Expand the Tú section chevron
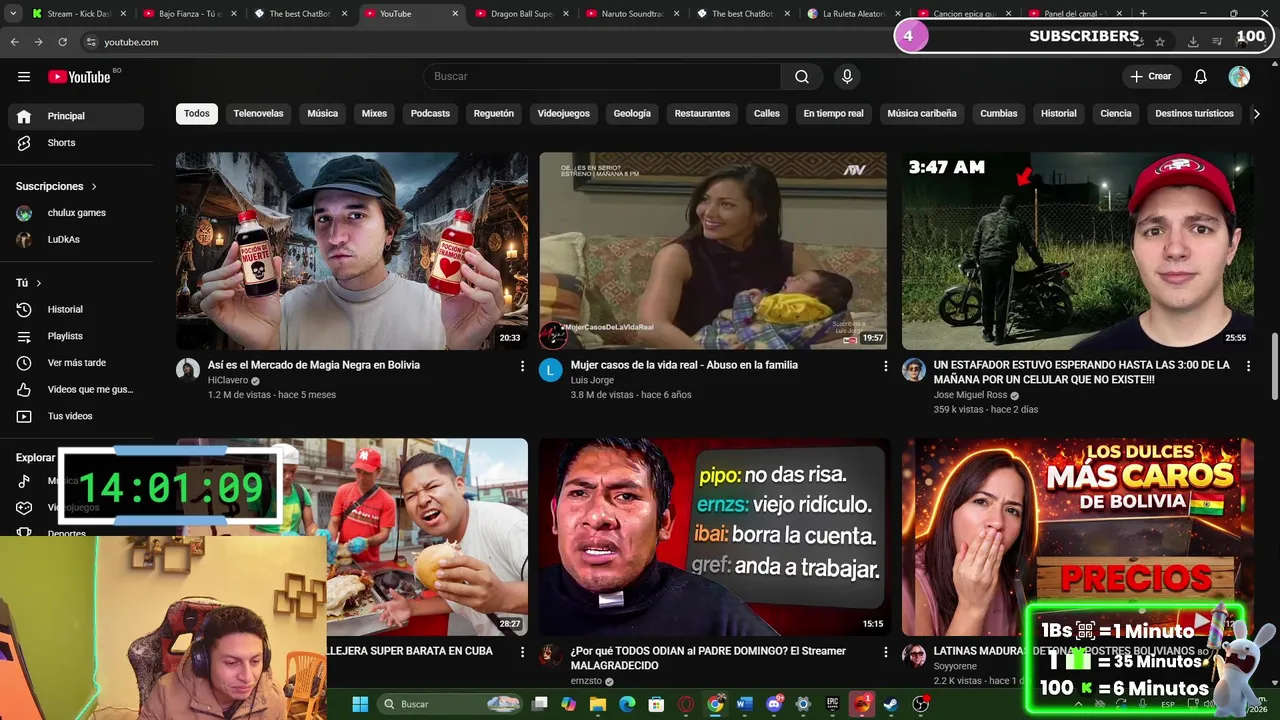The image size is (1280, 720). pos(39,283)
